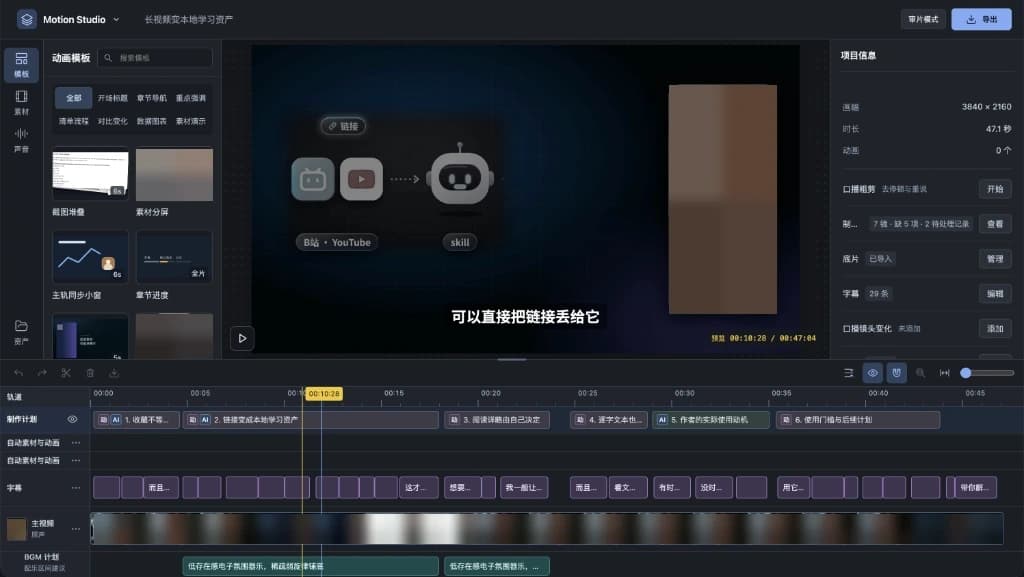Select the 帮你断... subtitle clip
Image resolution: width=1024 pixels, height=577 pixels.
pyautogui.click(x=974, y=488)
